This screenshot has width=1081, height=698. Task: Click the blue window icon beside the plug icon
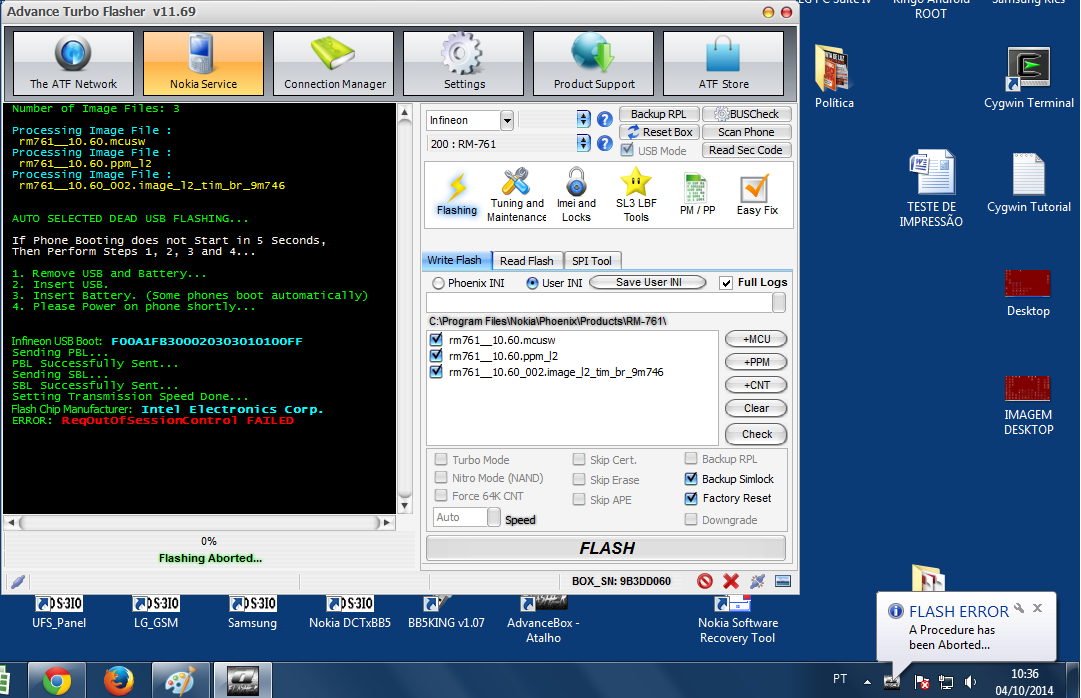(x=782, y=581)
